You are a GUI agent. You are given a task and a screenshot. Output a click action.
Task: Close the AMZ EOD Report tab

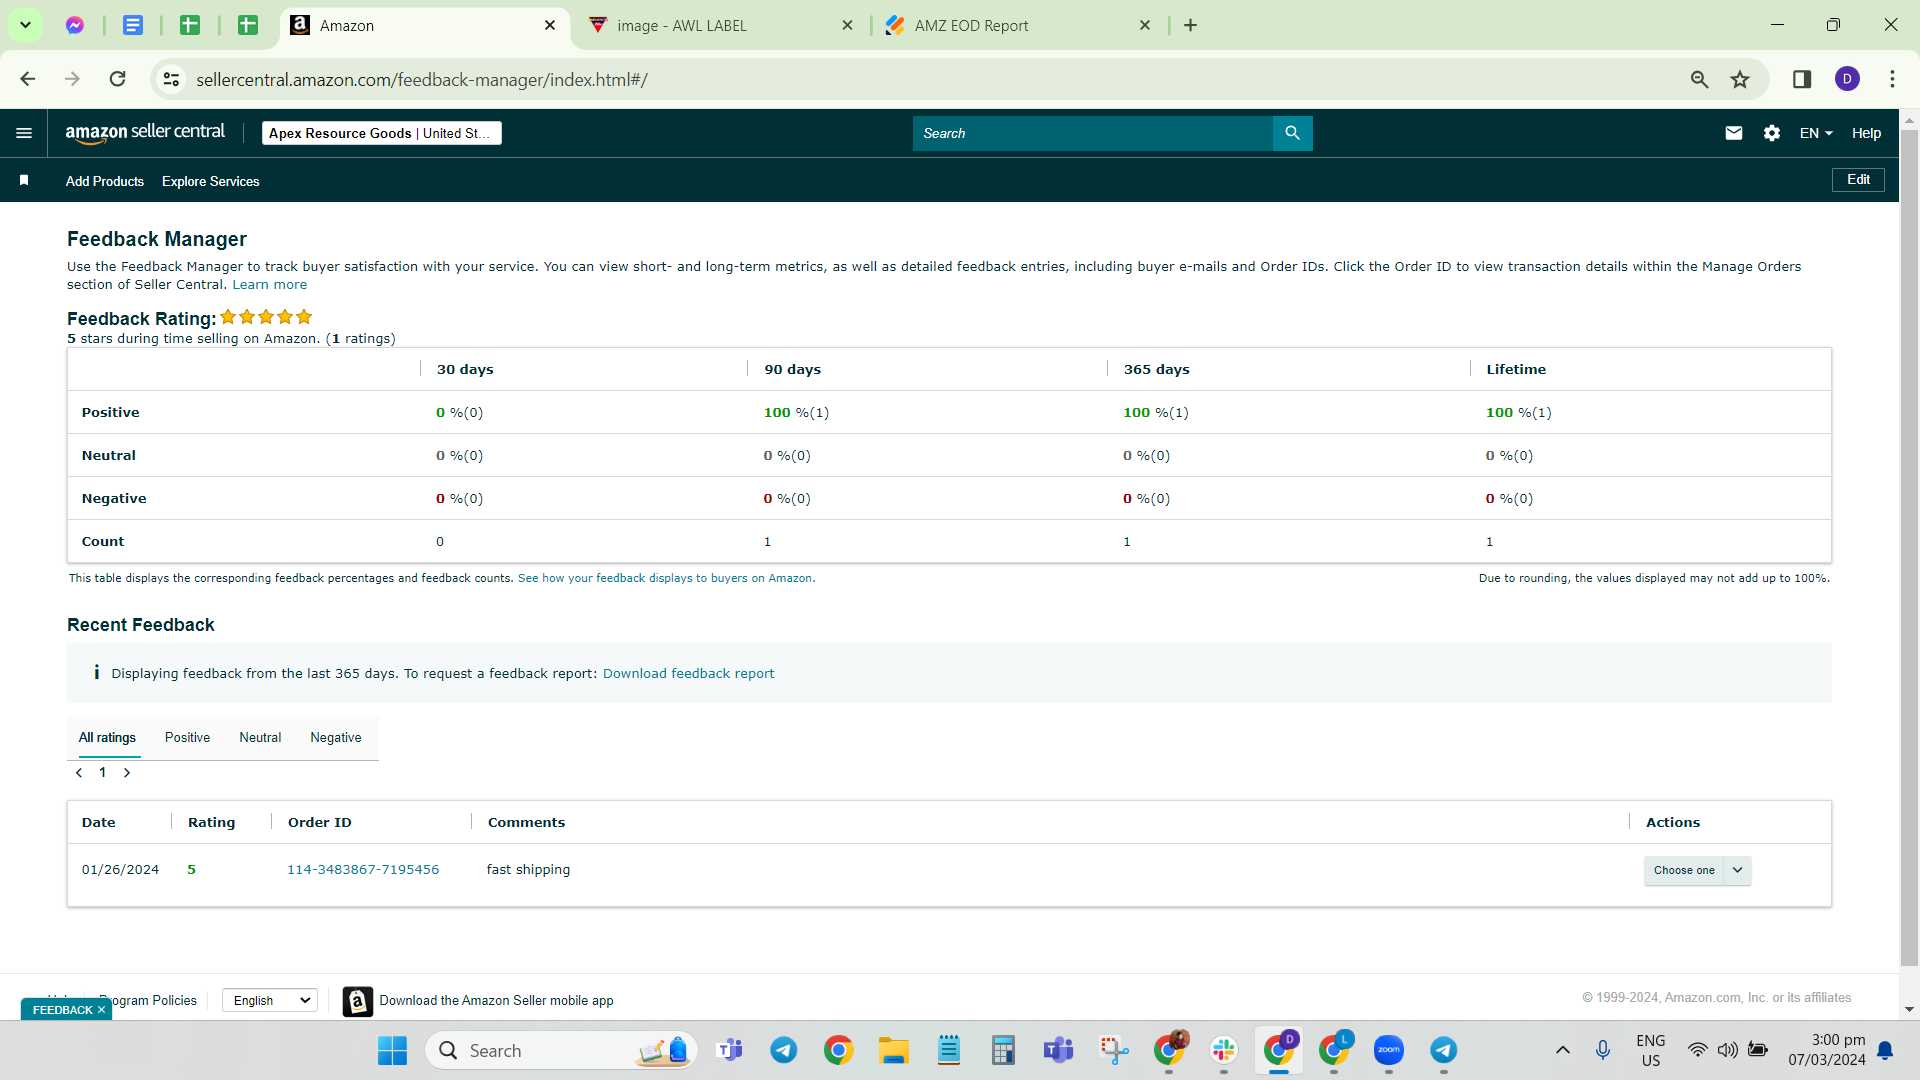pyautogui.click(x=1145, y=25)
